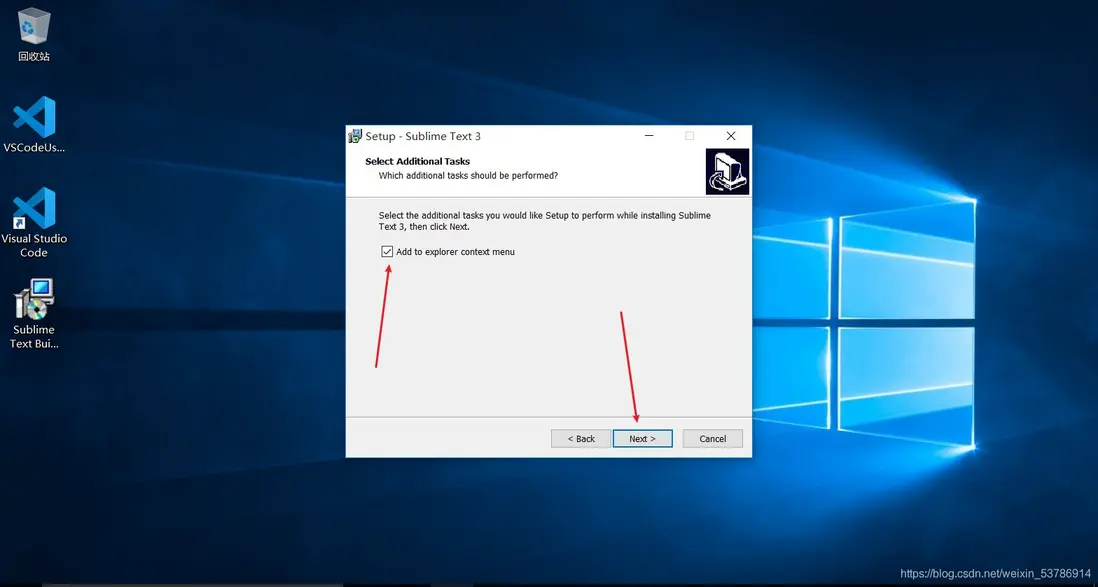Click the instruction text about installing Sublime Text 3
The height and width of the screenshot is (587, 1098).
click(x=545, y=221)
